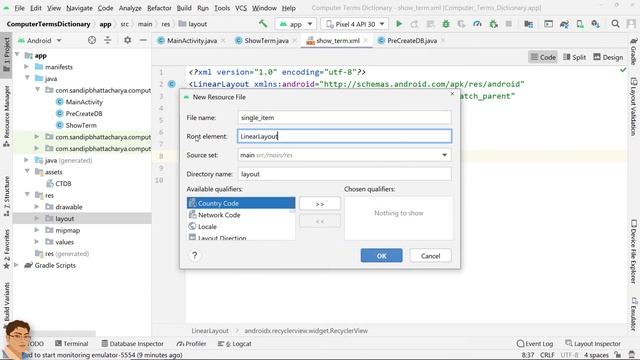The image size is (640, 360).
Task: Open SDK Manager download icon
Action: click(x=596, y=24)
